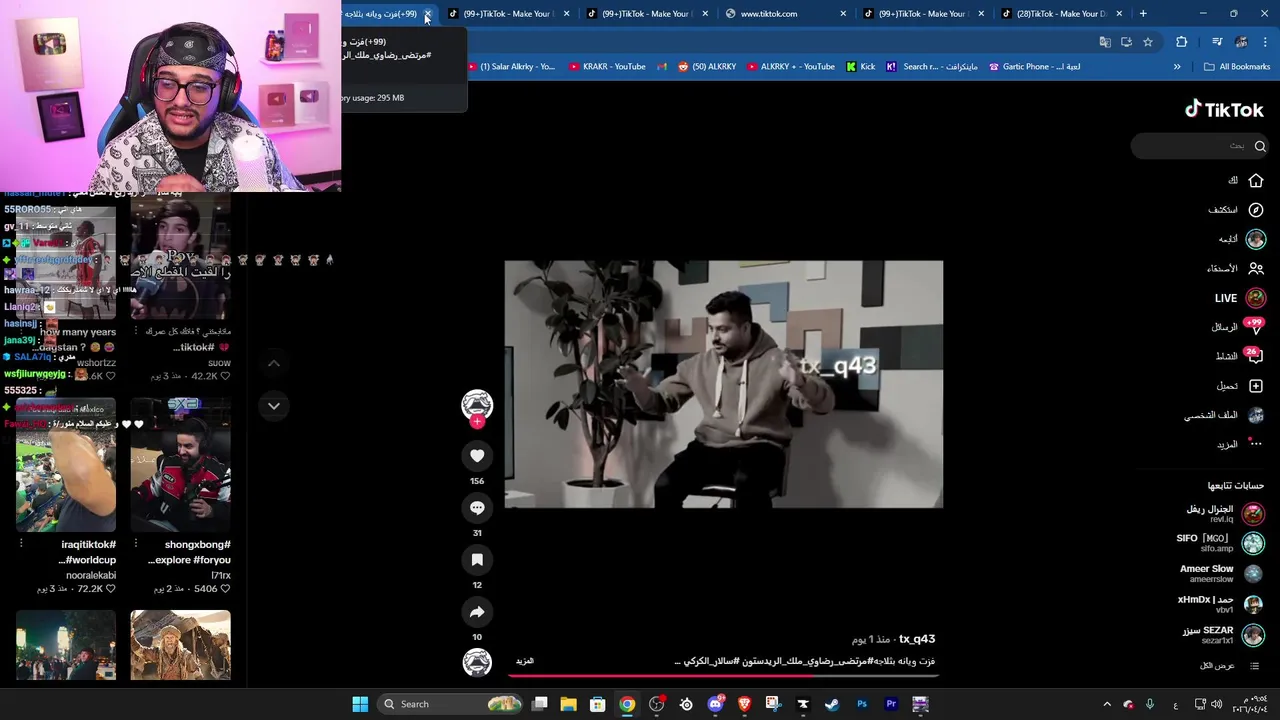Image resolution: width=1280 pixels, height=720 pixels.
Task: Go to next video with down chevron
Action: (x=274, y=406)
